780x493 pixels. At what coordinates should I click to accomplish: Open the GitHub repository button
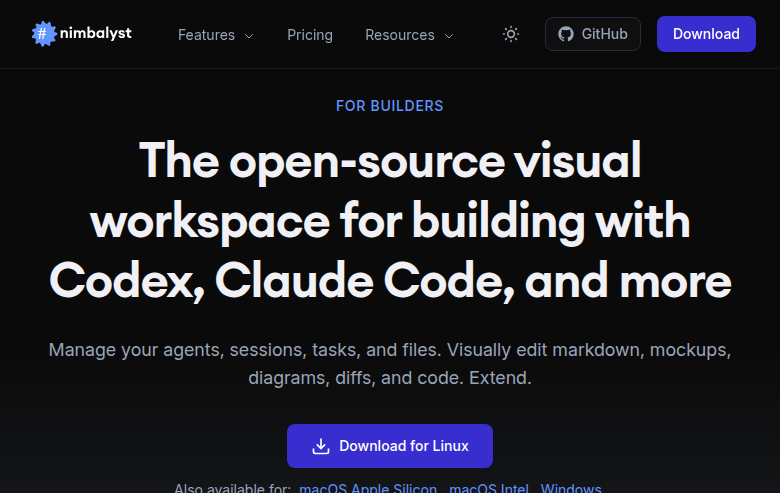coord(592,34)
